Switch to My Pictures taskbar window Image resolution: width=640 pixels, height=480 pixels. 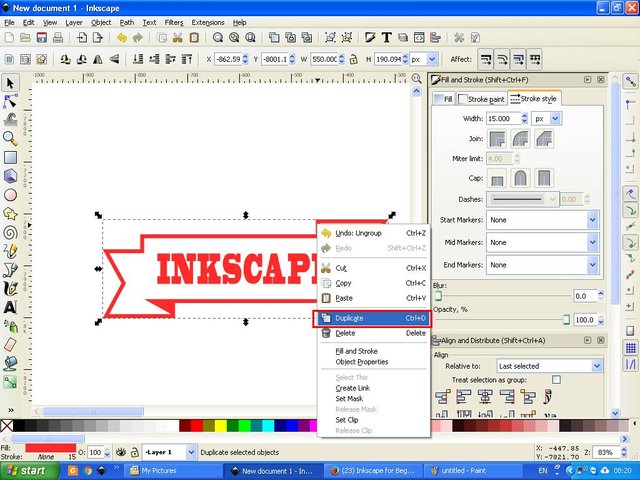coord(174,471)
